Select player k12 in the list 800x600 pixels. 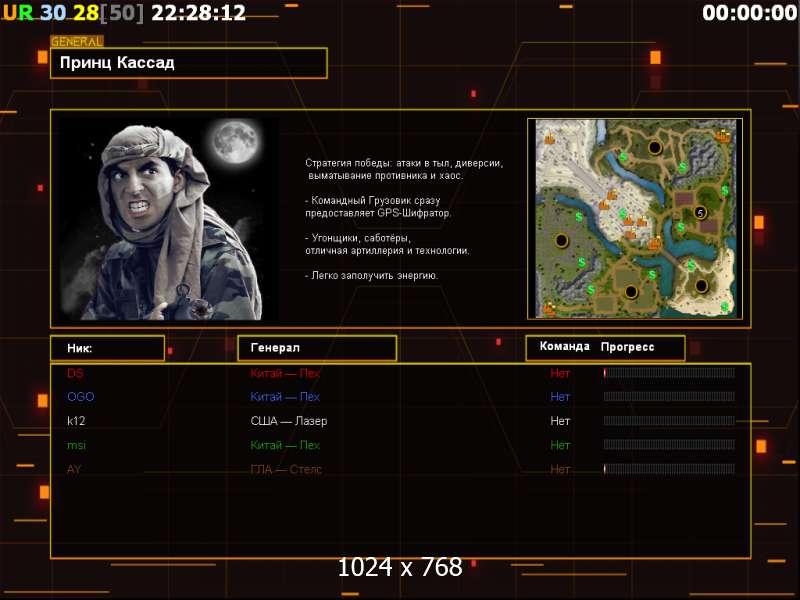[x=76, y=421]
